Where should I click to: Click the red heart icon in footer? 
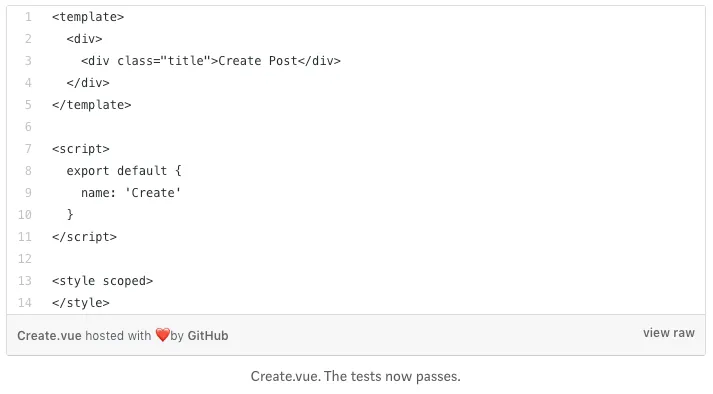click(162, 335)
